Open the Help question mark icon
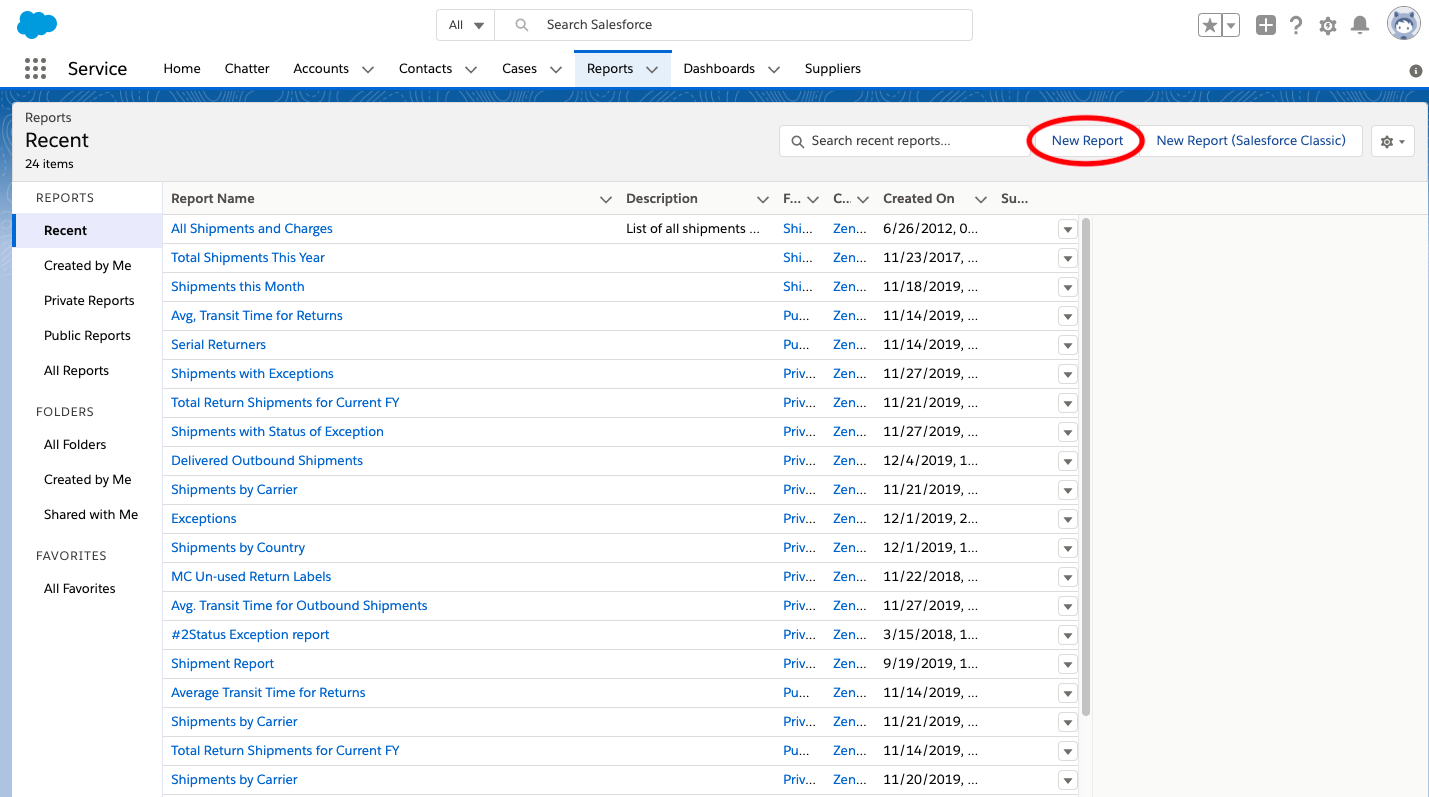This screenshot has width=1429, height=797. click(1296, 26)
